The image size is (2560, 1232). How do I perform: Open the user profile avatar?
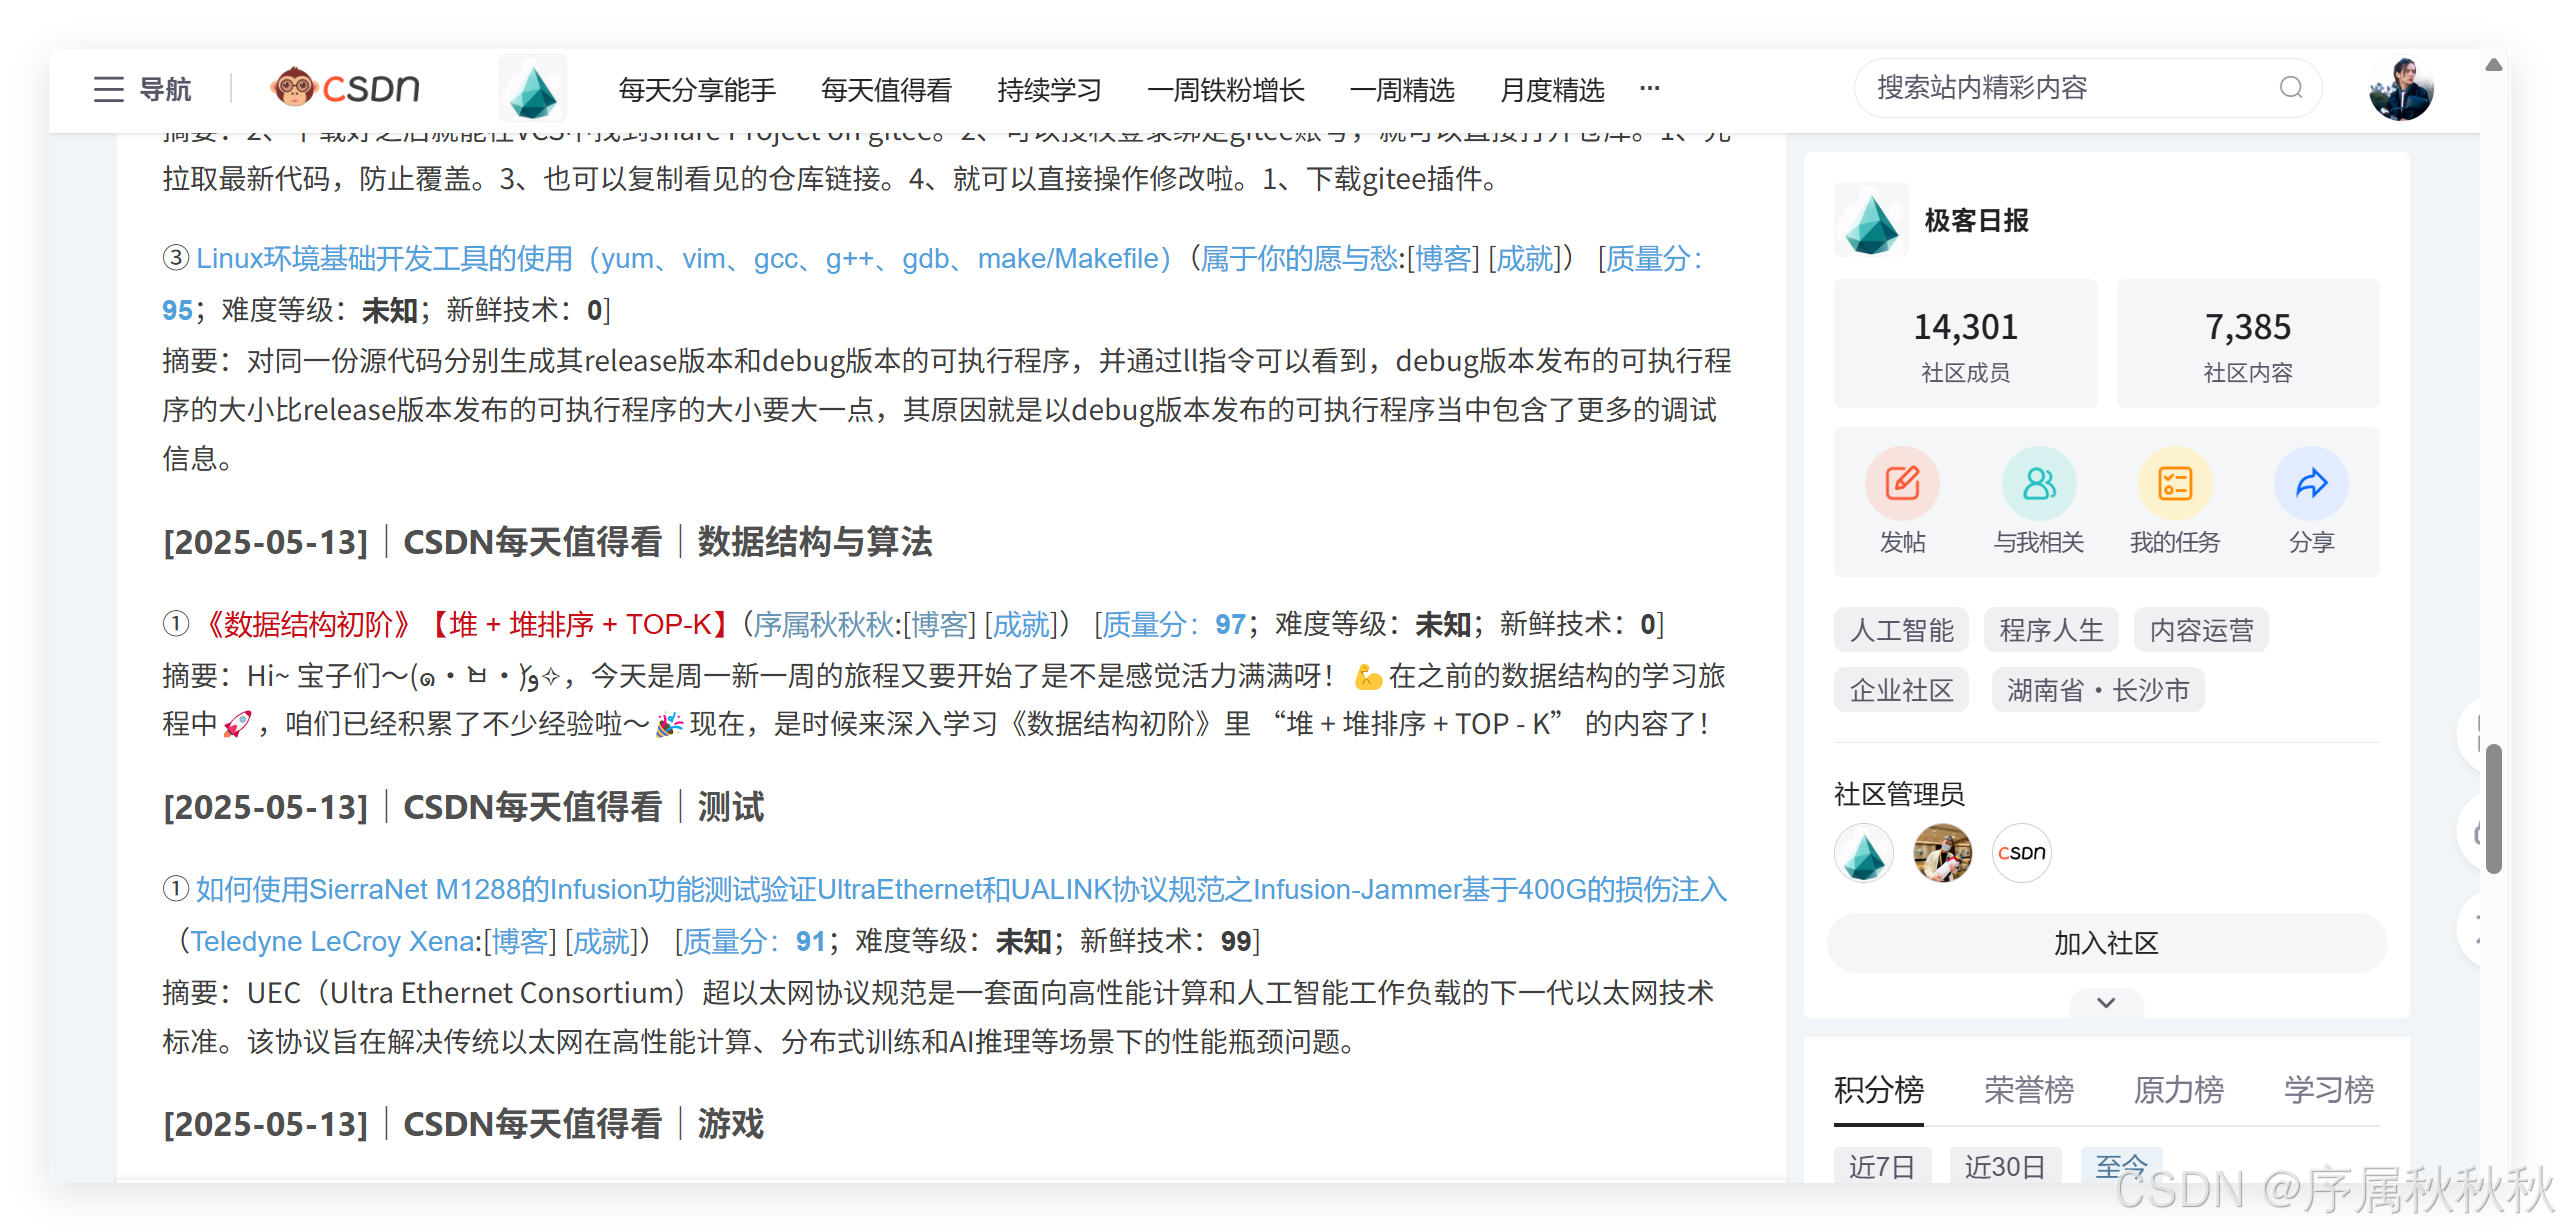click(2400, 89)
